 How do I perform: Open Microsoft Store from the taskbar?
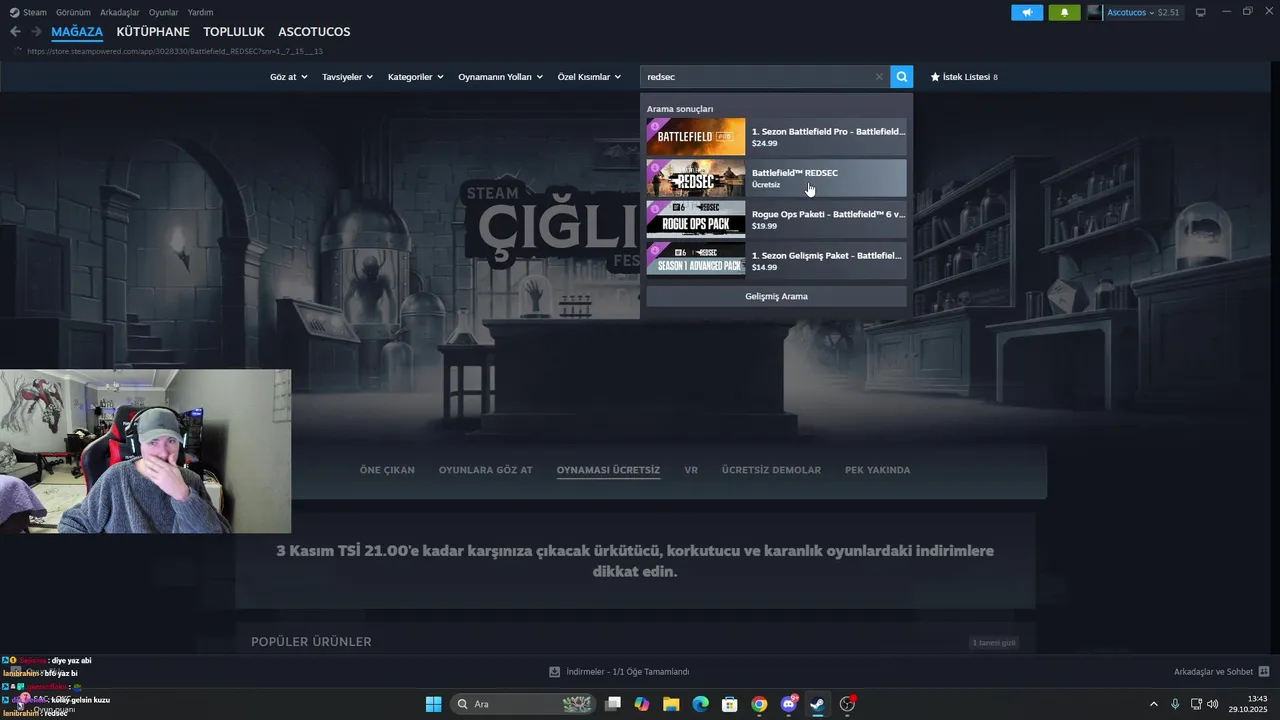[x=730, y=704]
